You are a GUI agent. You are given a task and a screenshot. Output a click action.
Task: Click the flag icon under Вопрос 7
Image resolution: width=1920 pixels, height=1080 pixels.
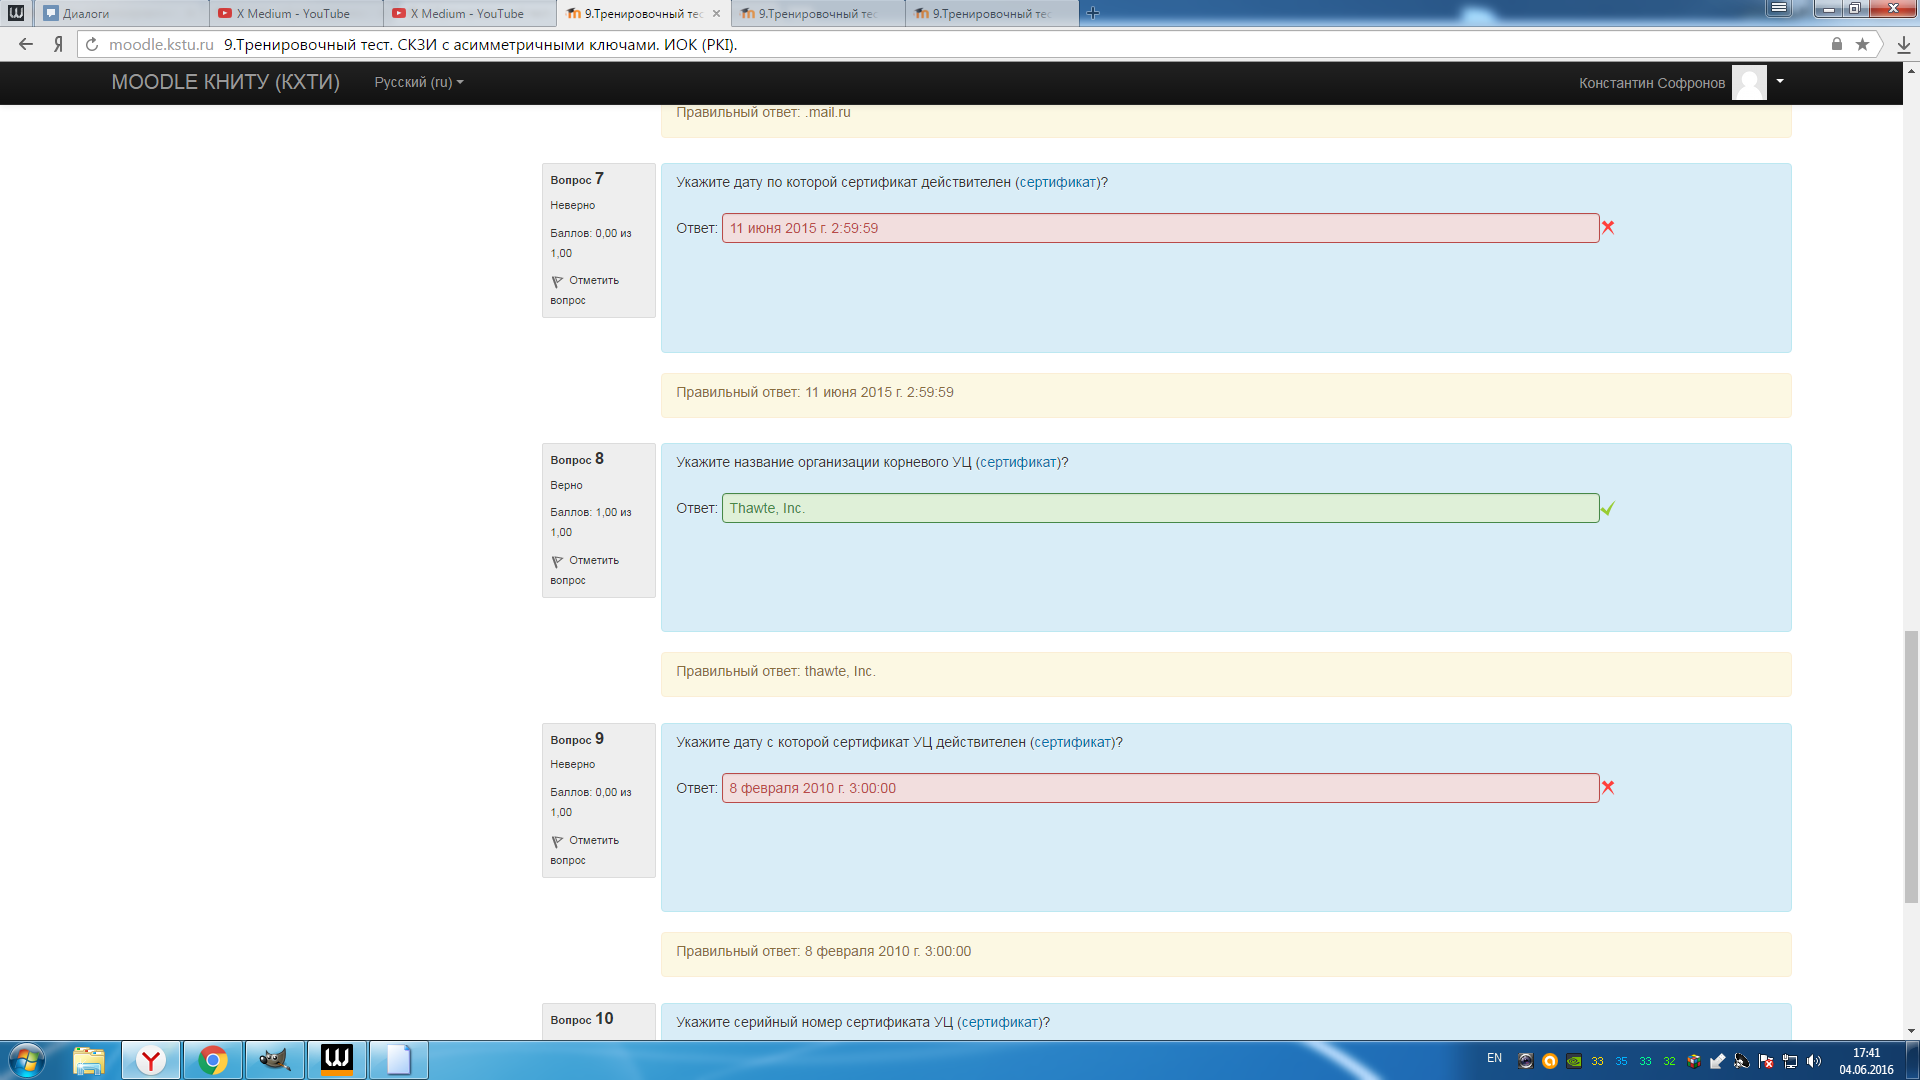pyautogui.click(x=557, y=281)
